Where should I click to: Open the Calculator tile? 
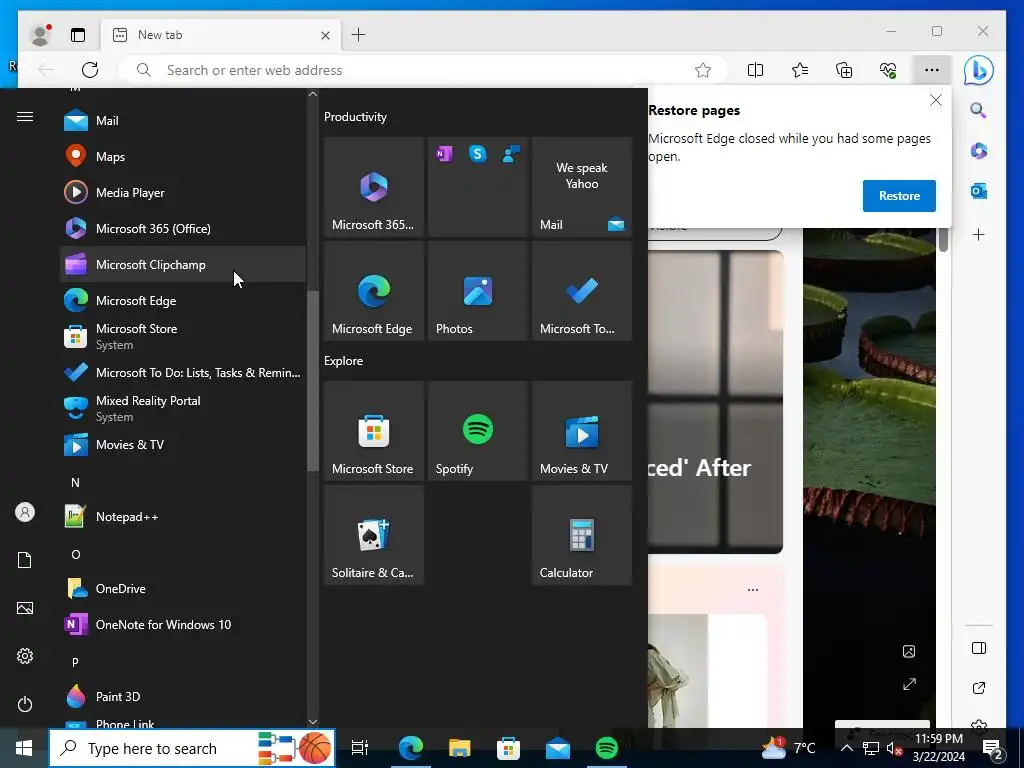click(x=582, y=535)
